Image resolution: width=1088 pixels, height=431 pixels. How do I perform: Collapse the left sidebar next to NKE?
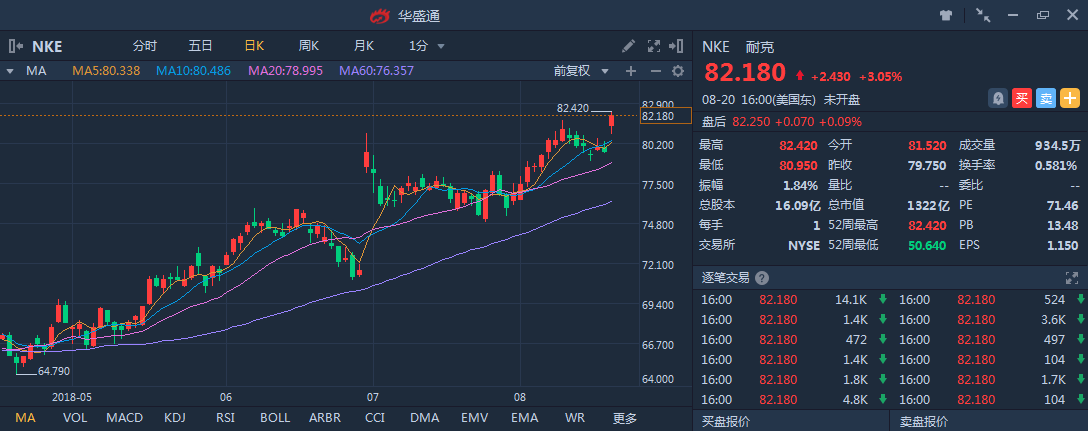click(15, 47)
